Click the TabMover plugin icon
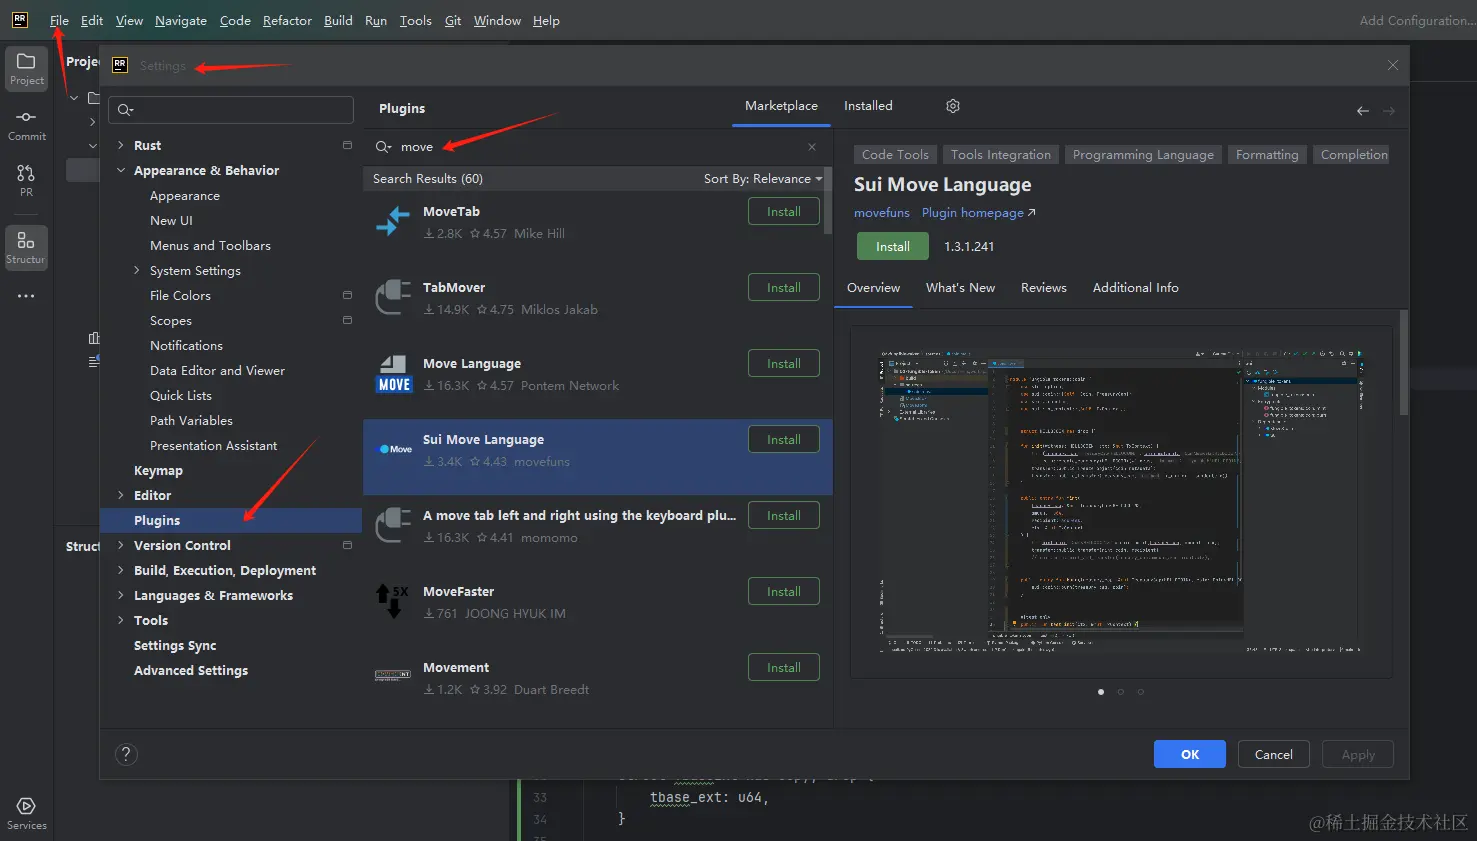The height and width of the screenshot is (841, 1477). pyautogui.click(x=394, y=297)
